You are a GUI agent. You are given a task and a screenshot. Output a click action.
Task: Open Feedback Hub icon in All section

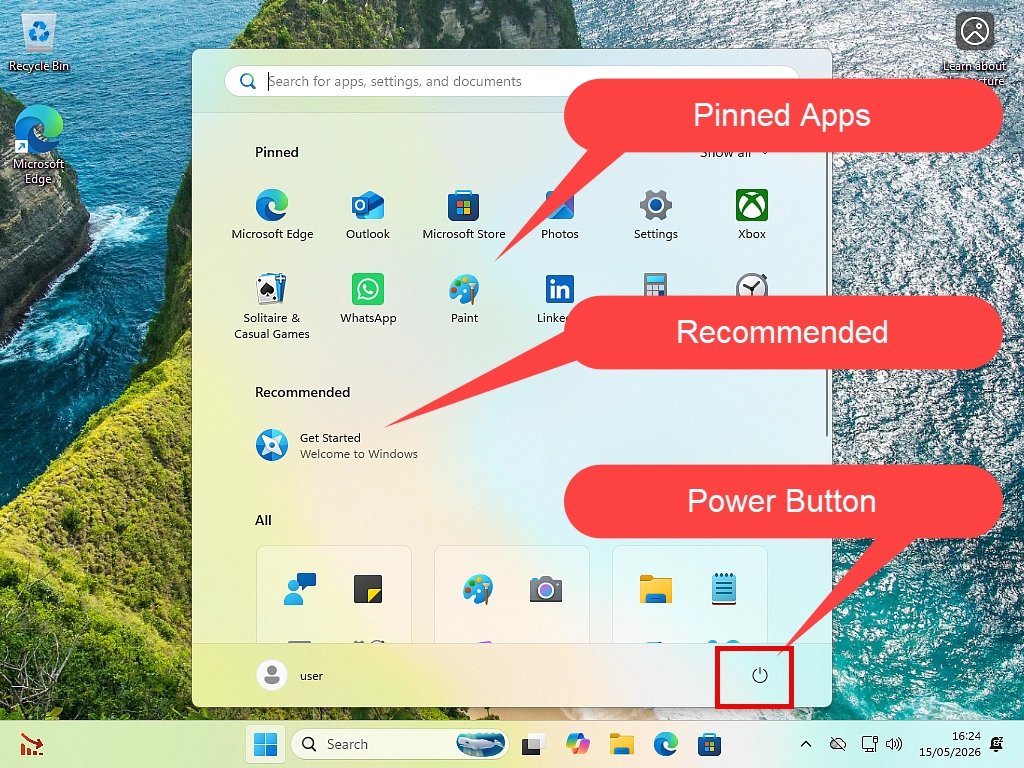pyautogui.click(x=300, y=589)
